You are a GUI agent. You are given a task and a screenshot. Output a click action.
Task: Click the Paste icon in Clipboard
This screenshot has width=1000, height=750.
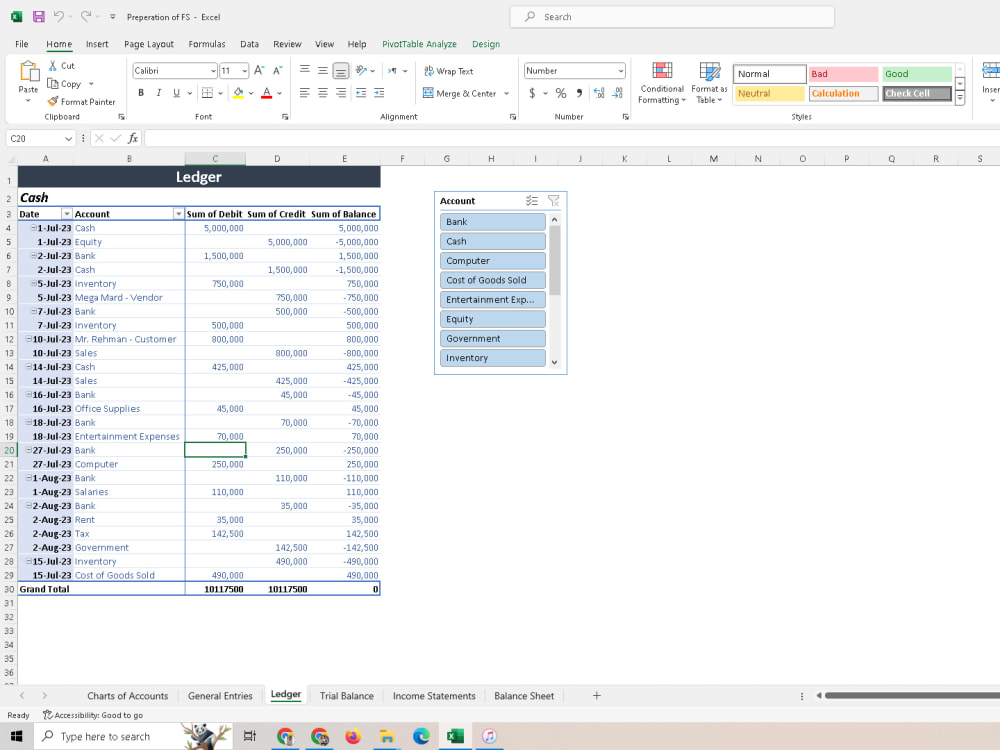tap(28, 71)
